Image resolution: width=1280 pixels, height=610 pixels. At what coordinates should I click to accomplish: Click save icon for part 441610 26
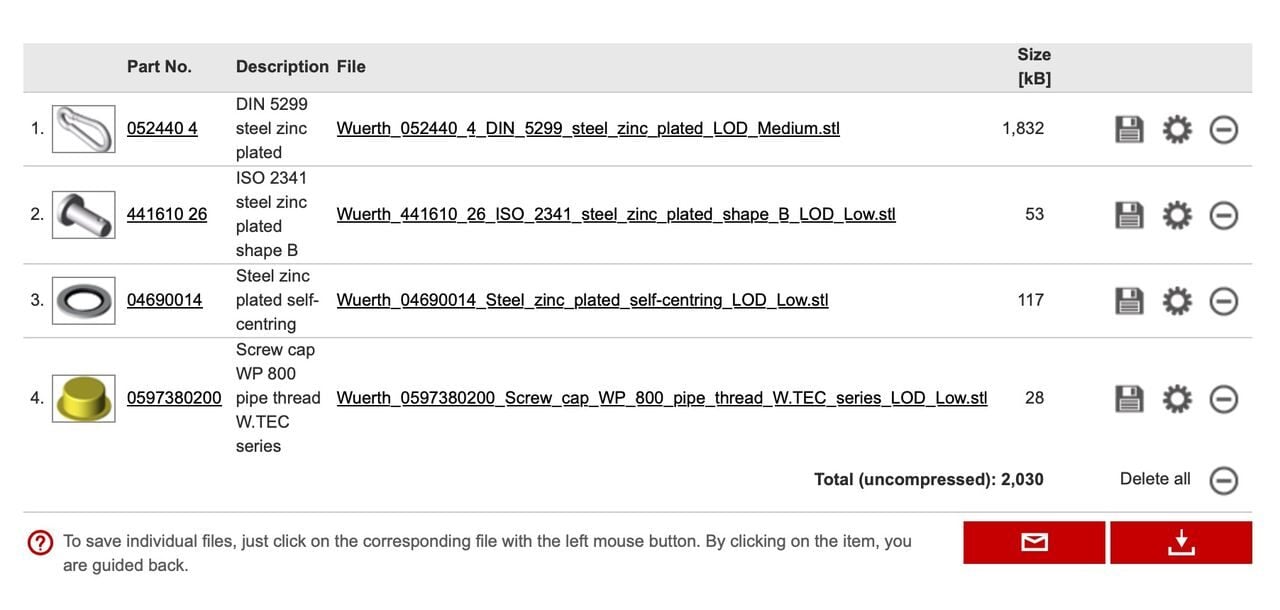1129,215
